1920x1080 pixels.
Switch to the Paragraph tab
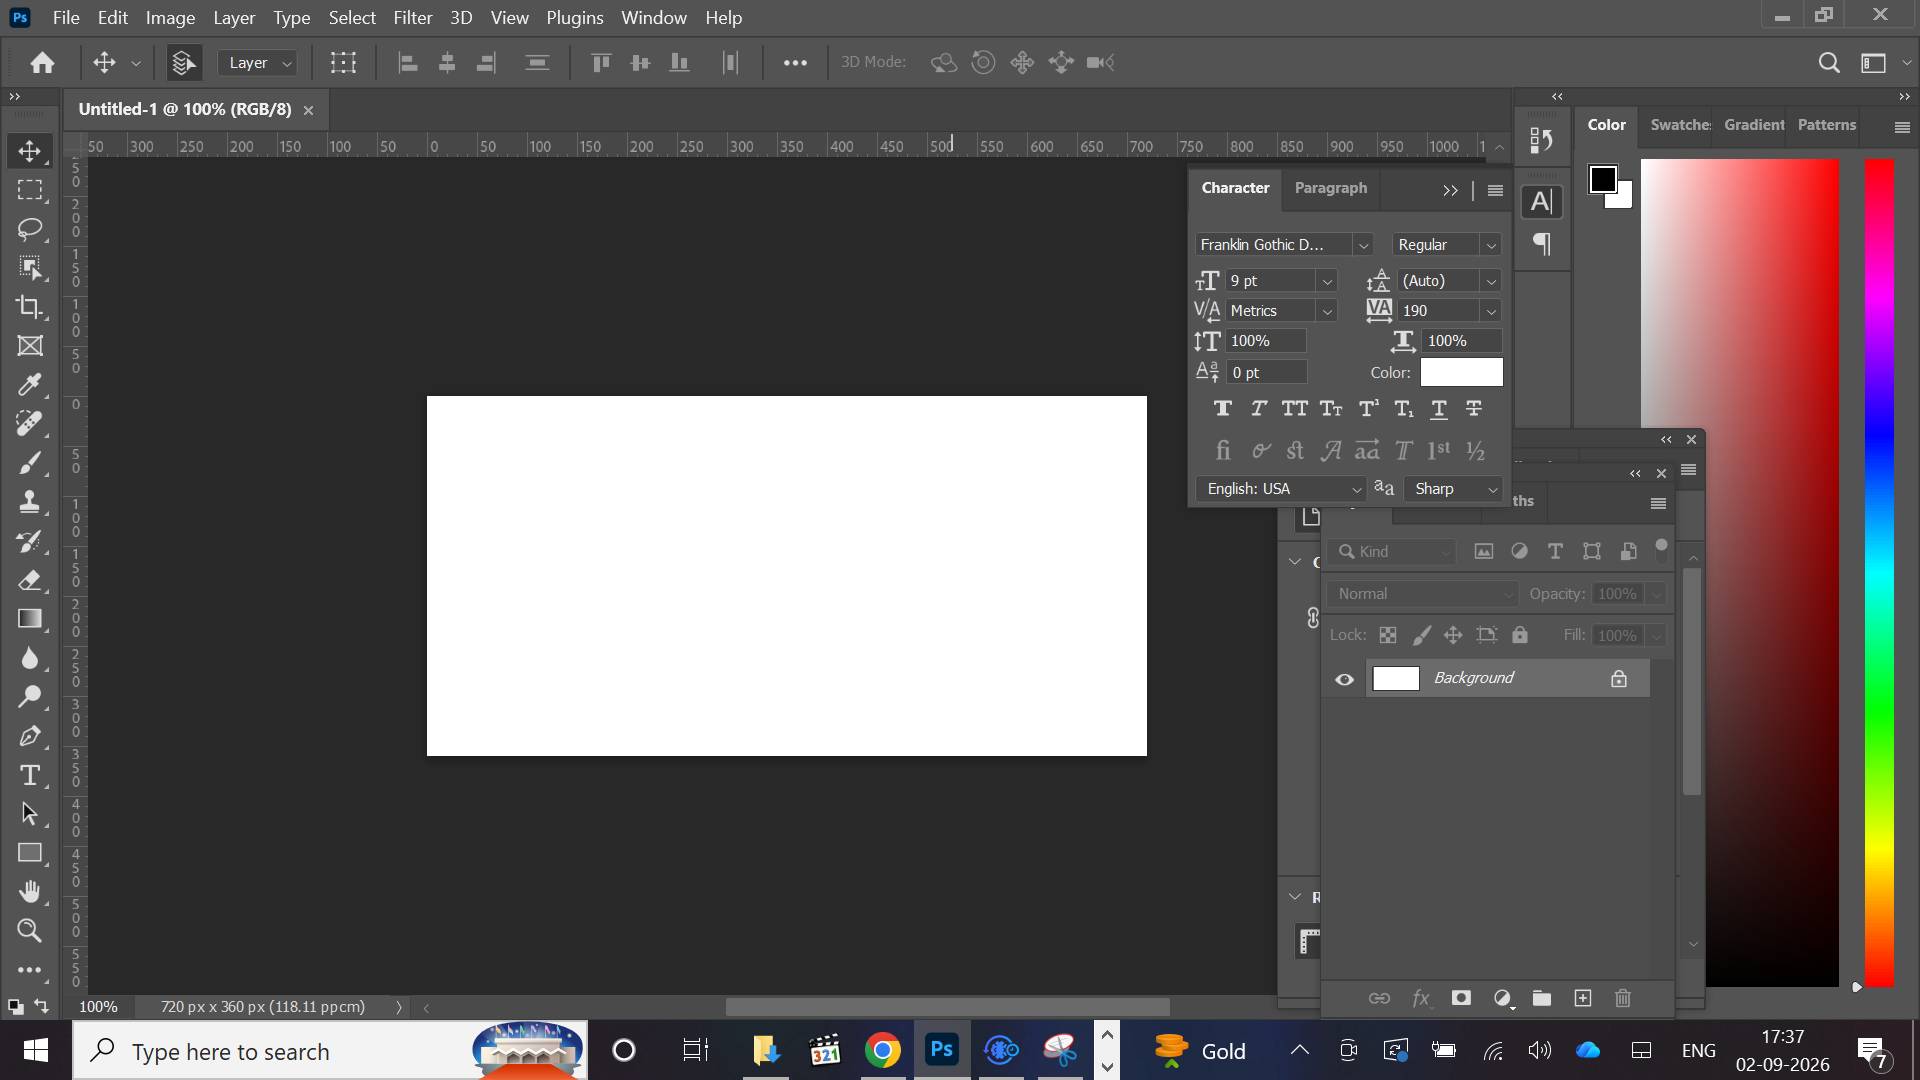[1330, 188]
